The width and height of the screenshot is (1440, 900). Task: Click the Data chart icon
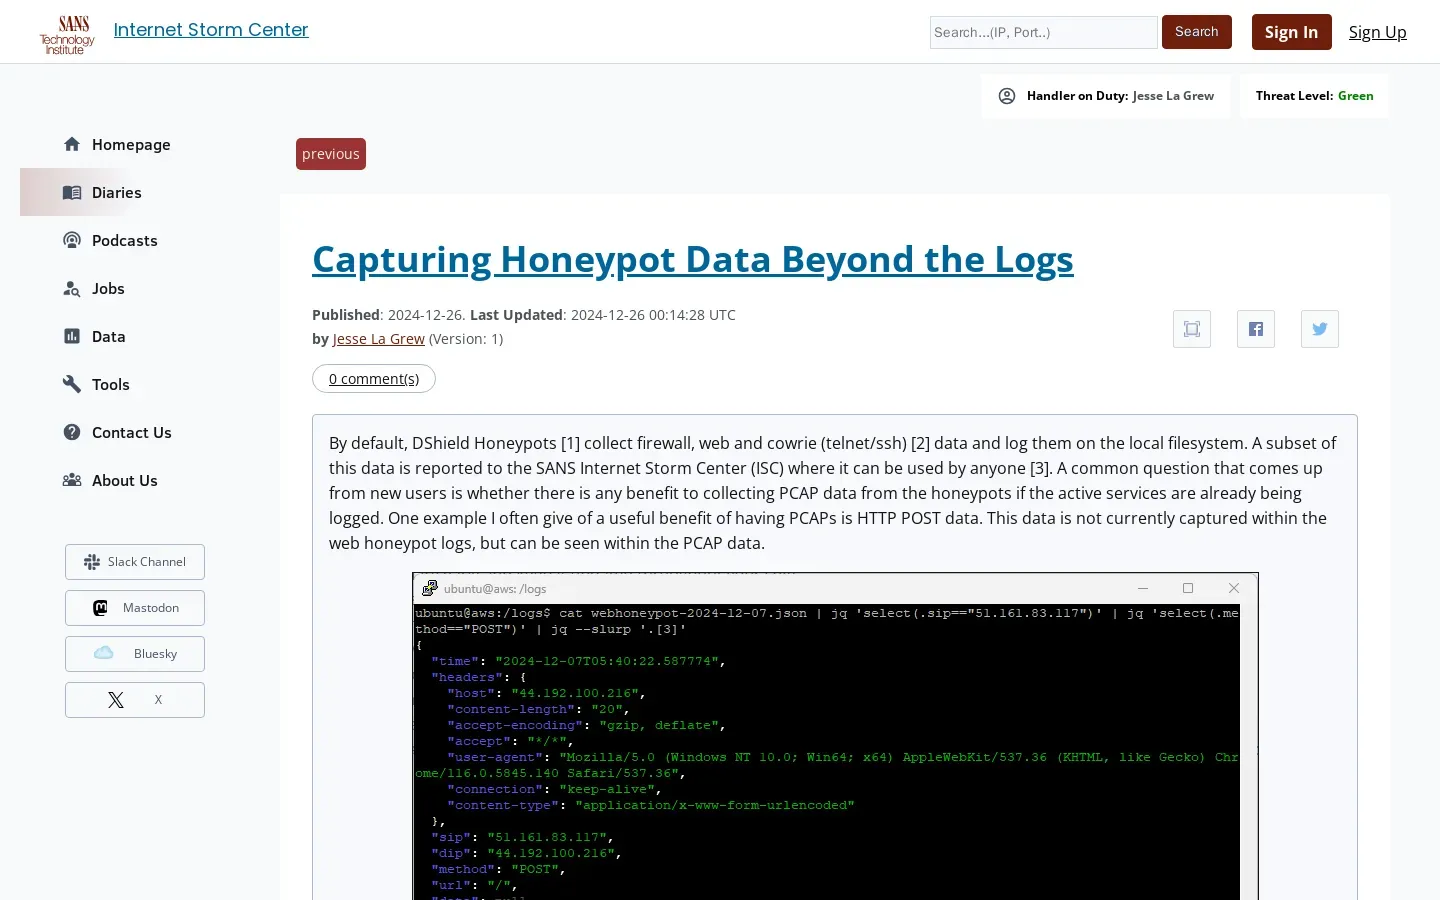tap(72, 336)
